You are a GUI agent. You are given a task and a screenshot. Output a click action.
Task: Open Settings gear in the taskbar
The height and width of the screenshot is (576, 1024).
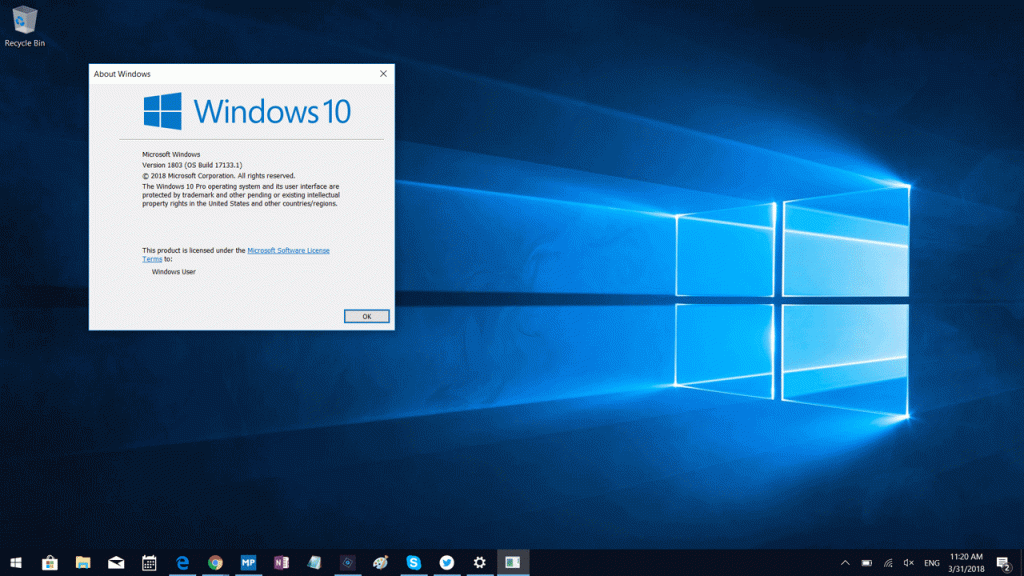coord(480,562)
